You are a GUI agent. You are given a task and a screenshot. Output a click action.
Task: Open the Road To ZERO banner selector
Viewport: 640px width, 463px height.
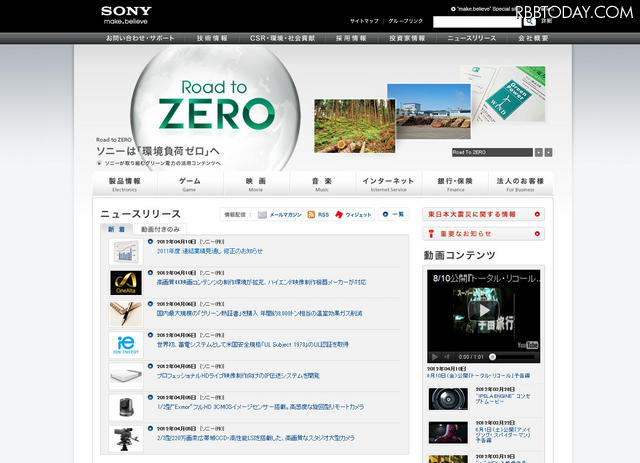[x=492, y=152]
